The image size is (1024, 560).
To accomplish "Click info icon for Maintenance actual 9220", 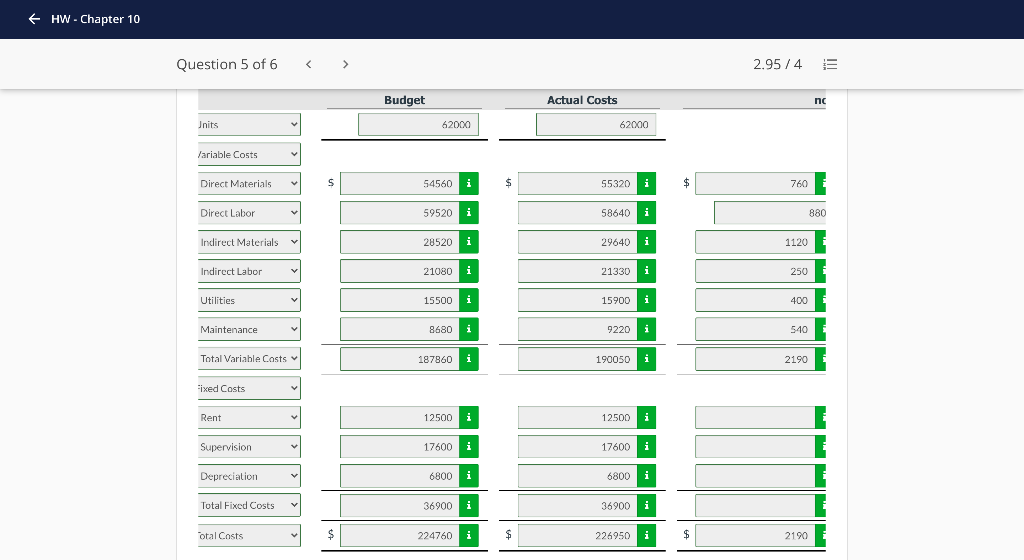I will pos(647,330).
